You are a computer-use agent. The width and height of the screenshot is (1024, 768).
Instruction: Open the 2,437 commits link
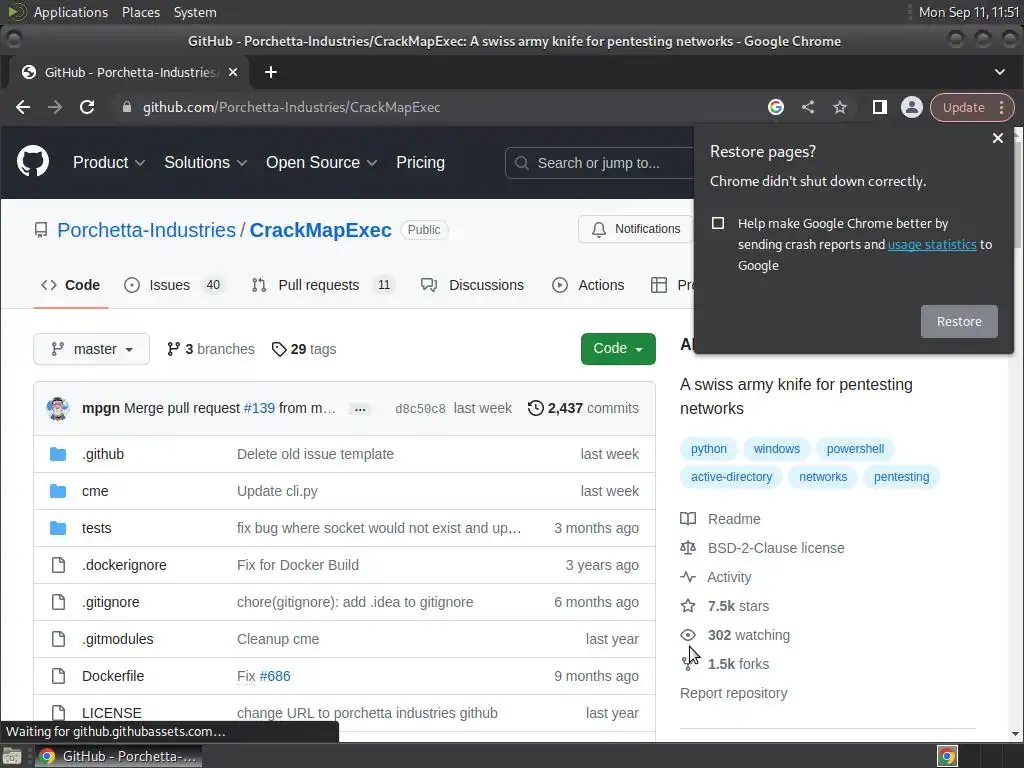(583, 408)
